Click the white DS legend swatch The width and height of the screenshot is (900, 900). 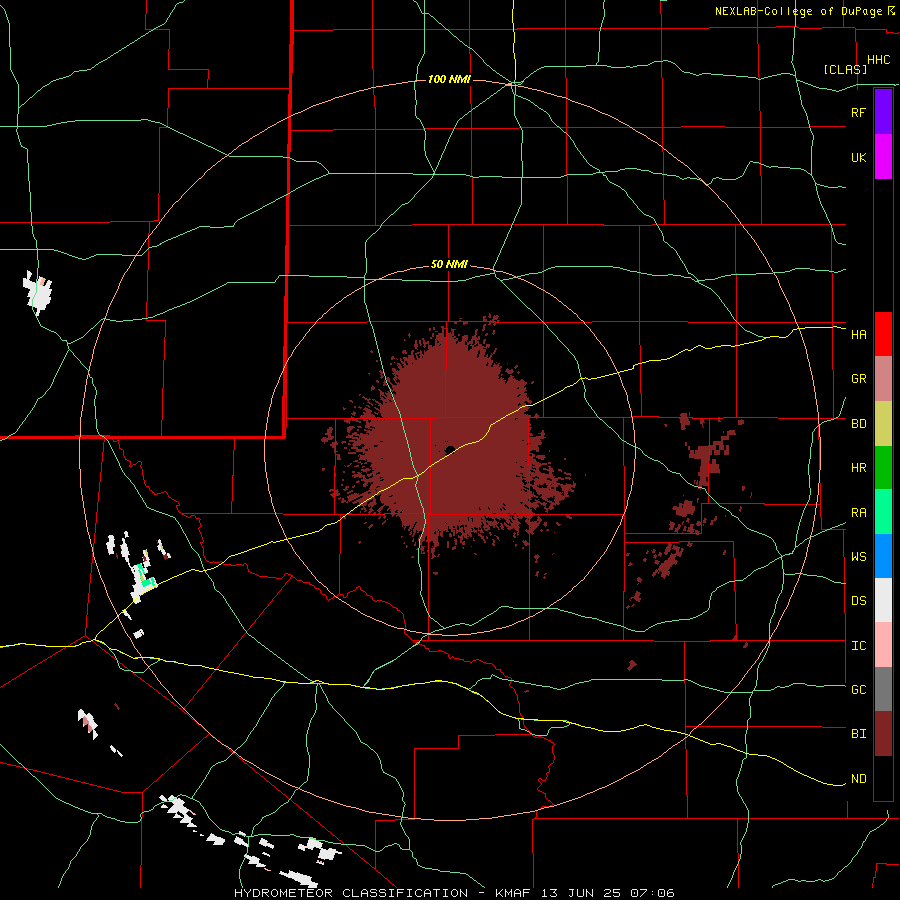[883, 600]
